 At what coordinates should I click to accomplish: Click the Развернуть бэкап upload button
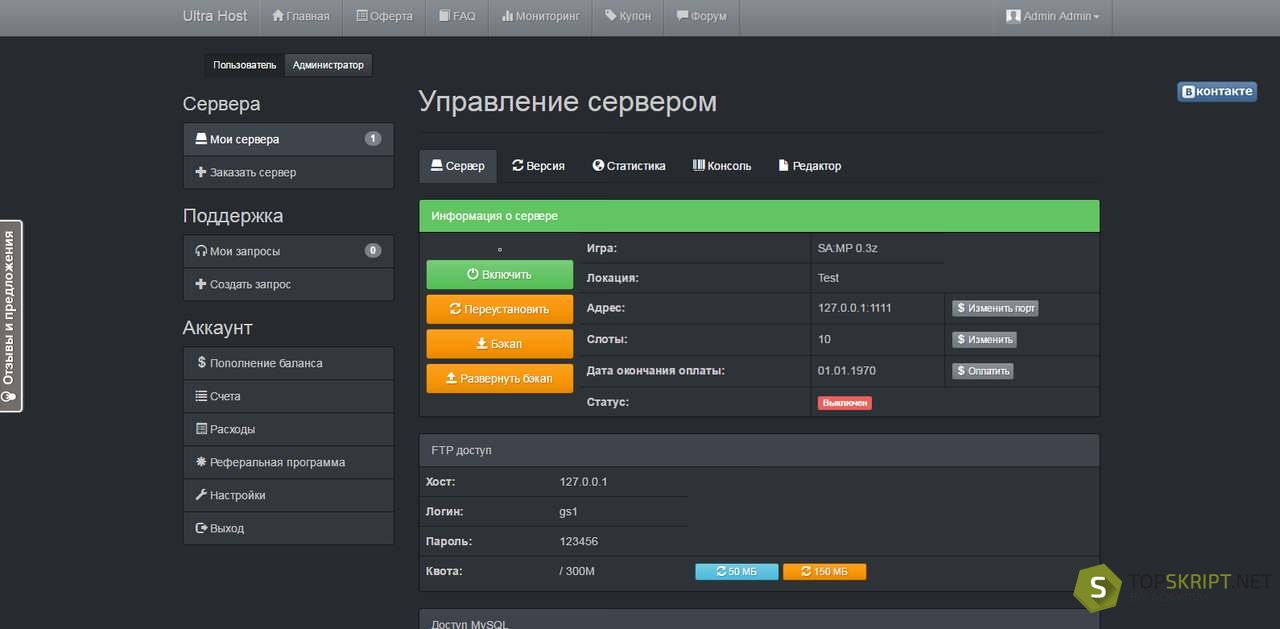[499, 379]
